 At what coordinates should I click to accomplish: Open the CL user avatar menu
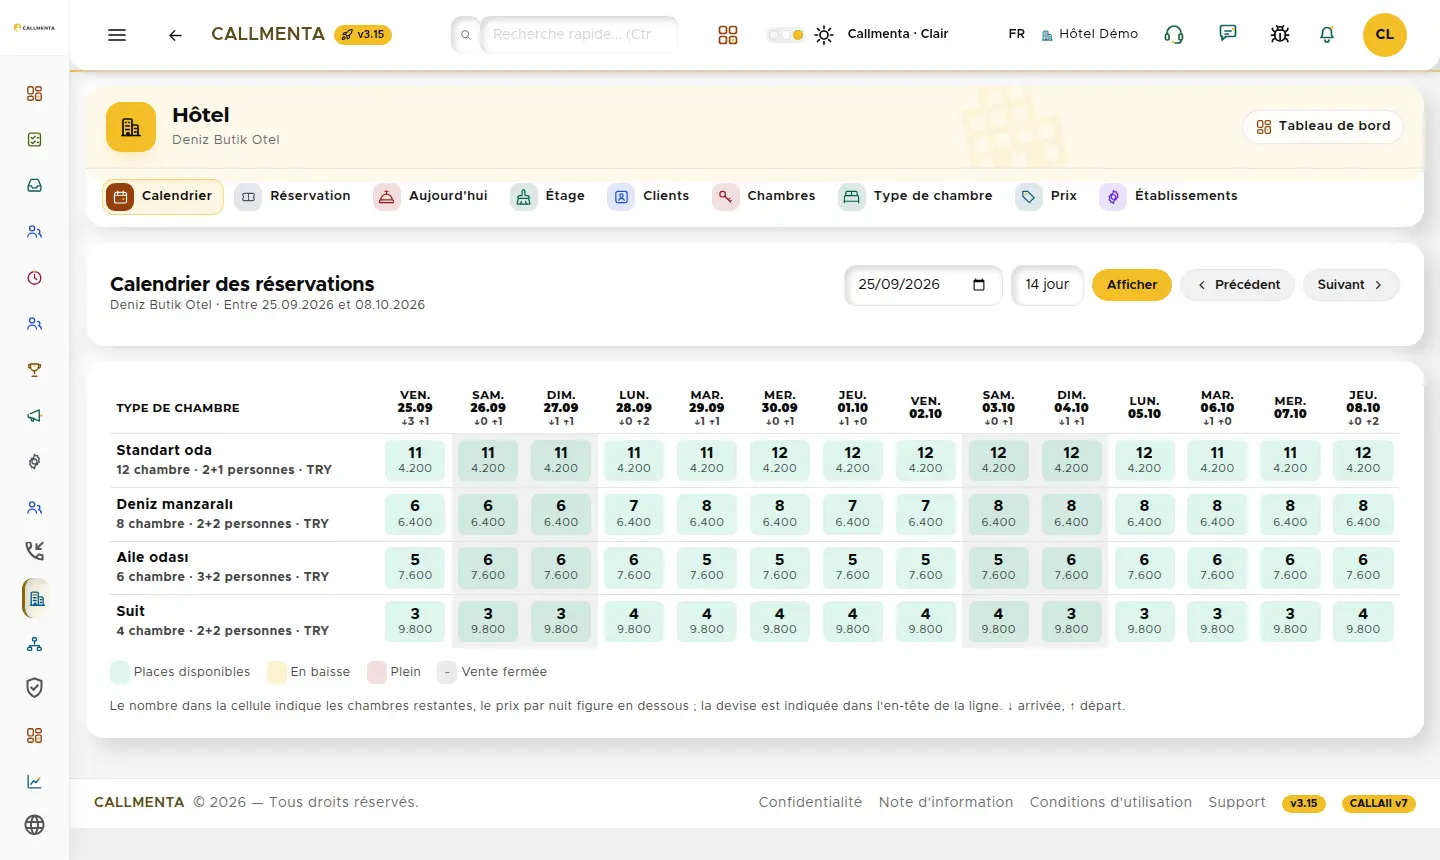[x=1385, y=34]
